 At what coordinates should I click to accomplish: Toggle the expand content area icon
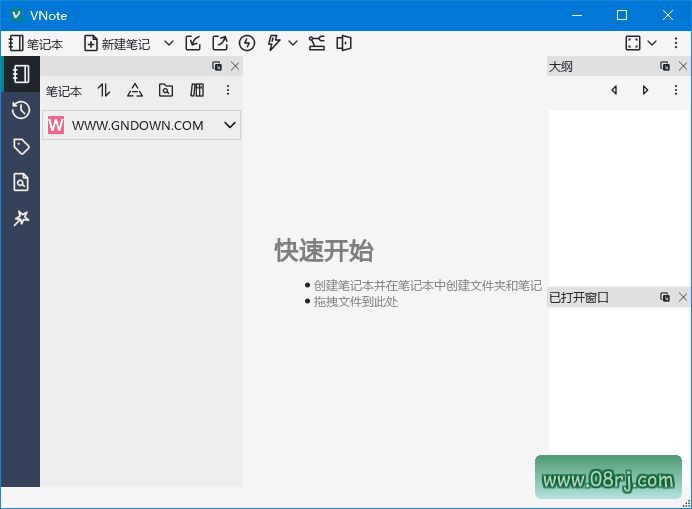633,43
